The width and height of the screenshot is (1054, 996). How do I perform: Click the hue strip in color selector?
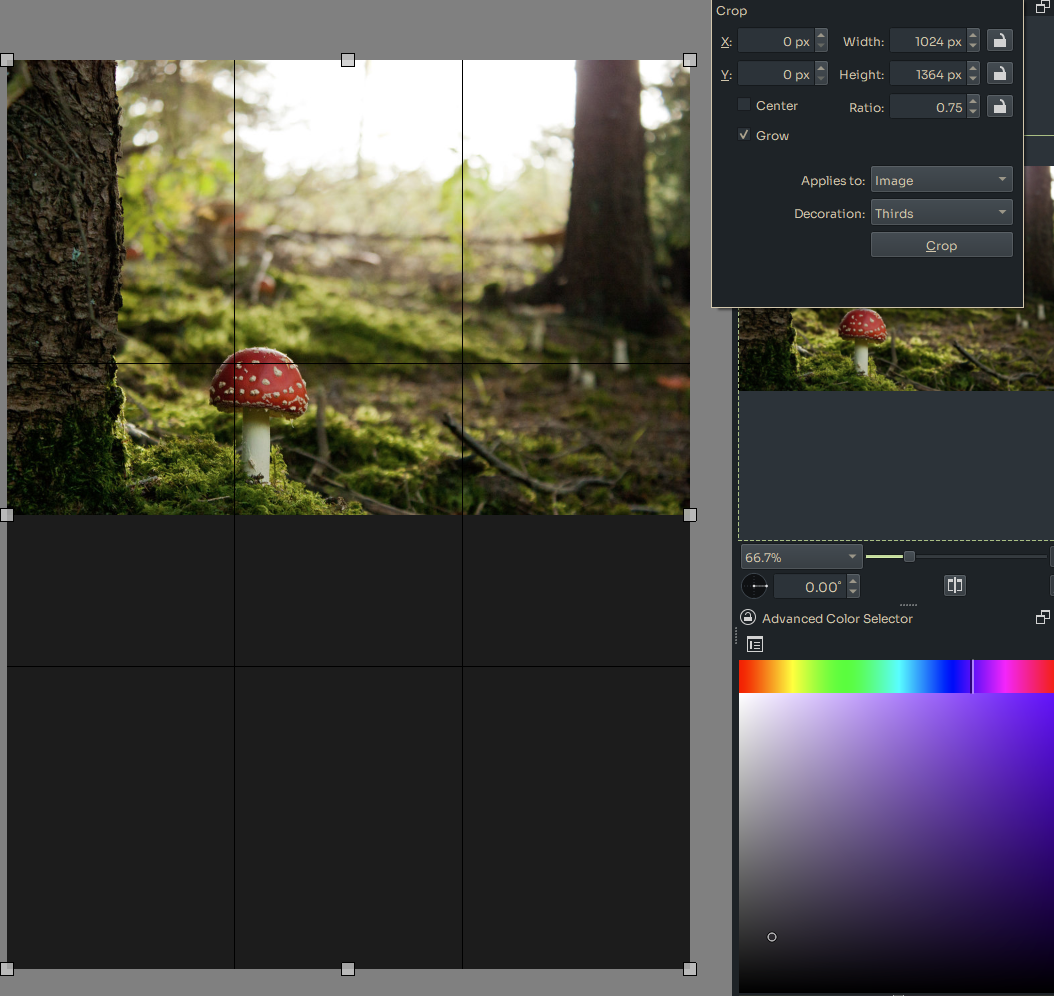click(896, 676)
